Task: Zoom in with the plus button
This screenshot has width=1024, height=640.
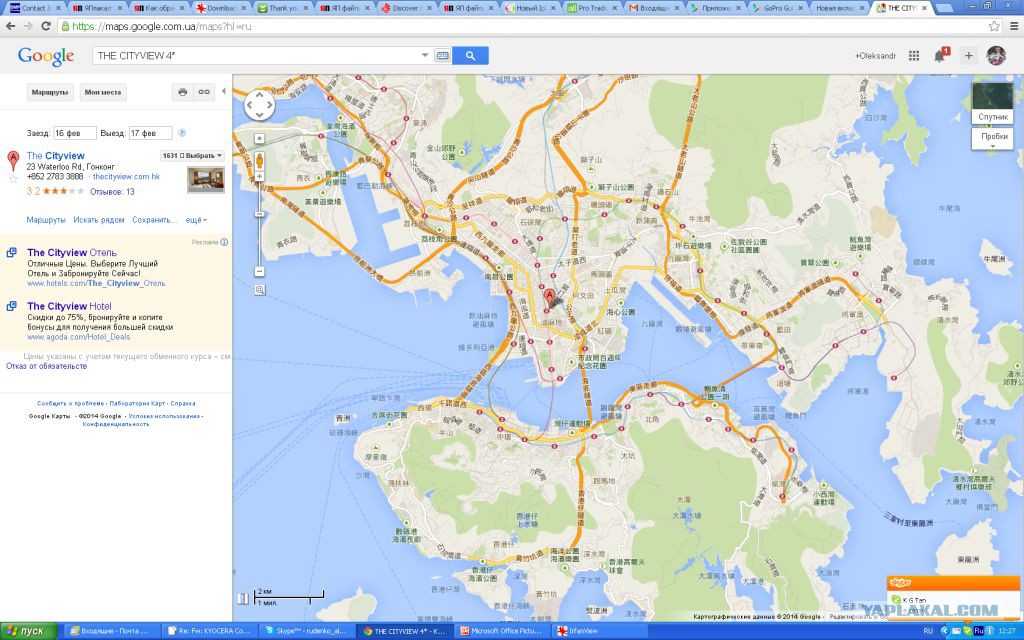Action: 259,176
